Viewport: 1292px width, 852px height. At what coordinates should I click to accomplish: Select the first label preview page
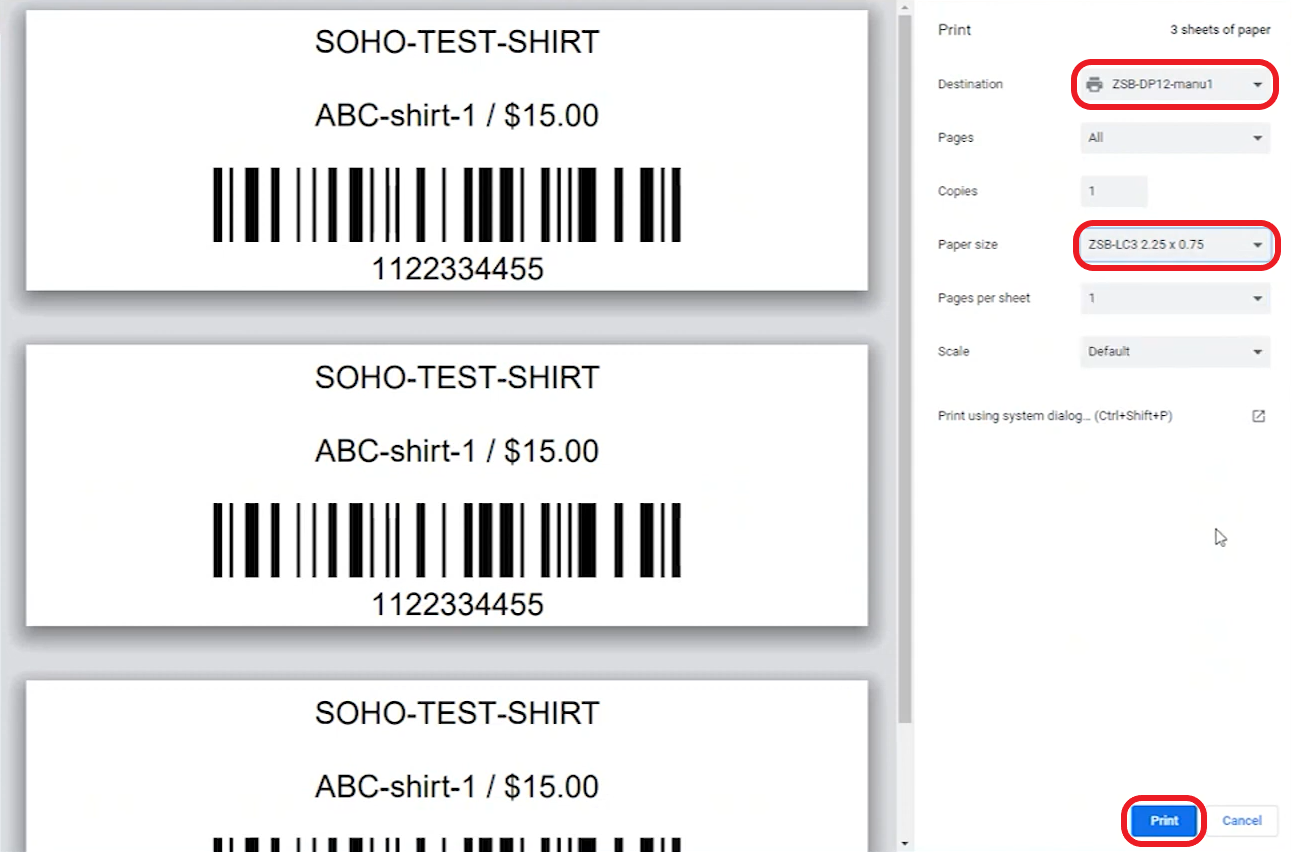(x=446, y=150)
